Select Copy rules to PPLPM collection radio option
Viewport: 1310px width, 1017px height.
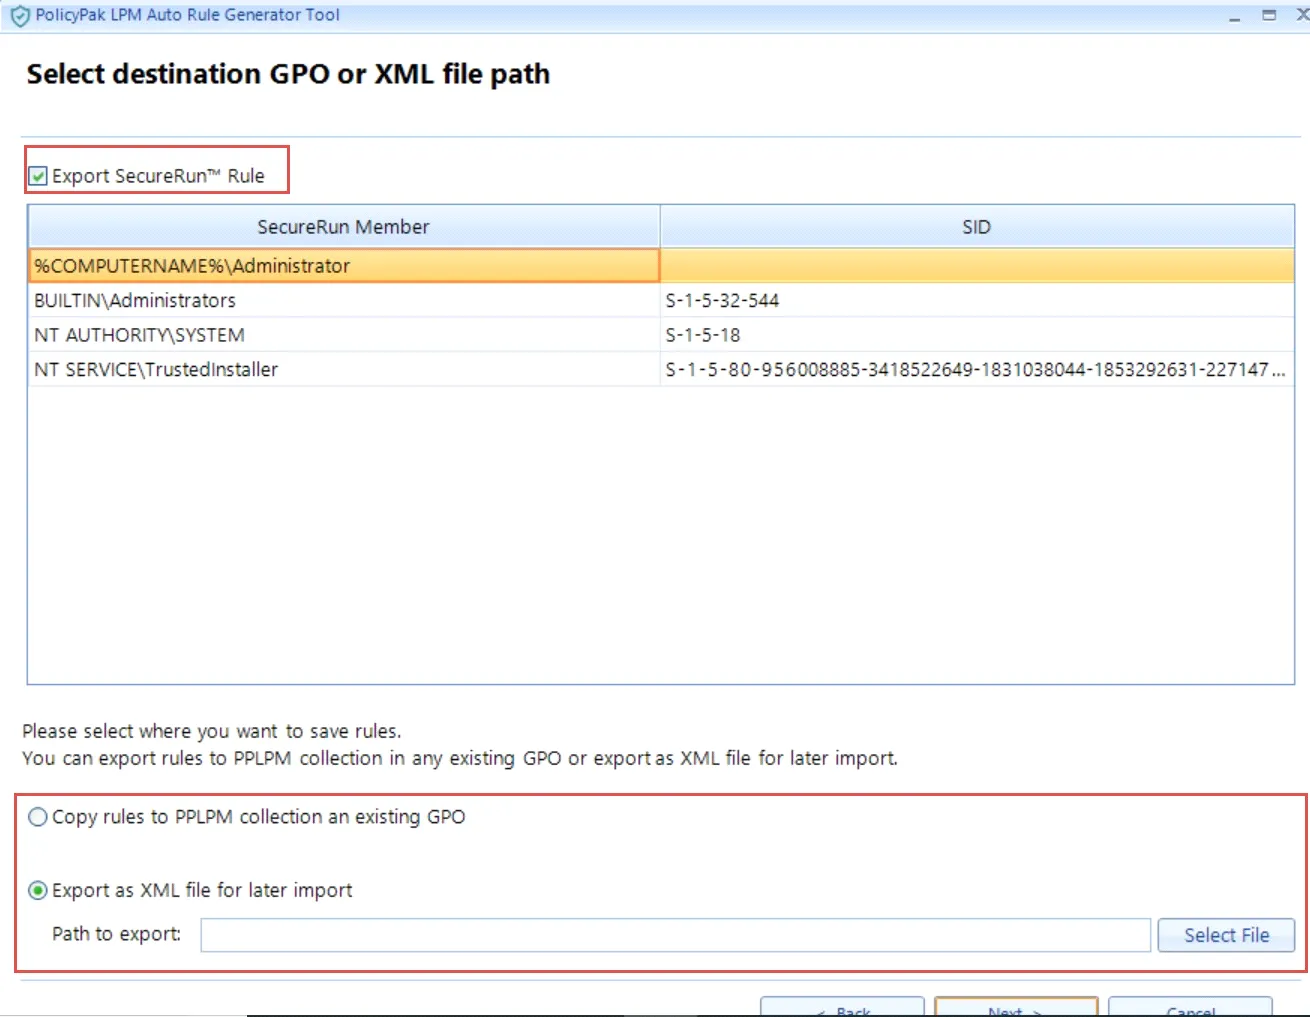pyautogui.click(x=37, y=816)
